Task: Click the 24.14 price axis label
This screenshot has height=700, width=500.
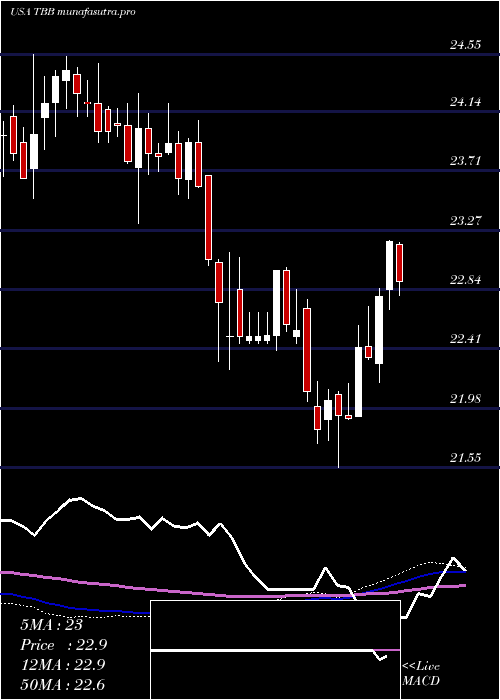Action: click(x=466, y=102)
